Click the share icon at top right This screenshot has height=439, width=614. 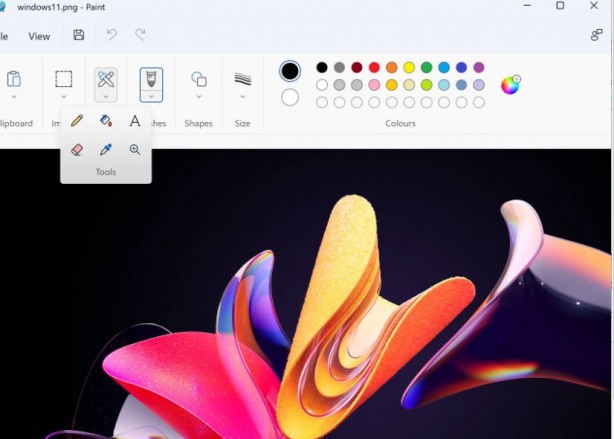click(596, 35)
